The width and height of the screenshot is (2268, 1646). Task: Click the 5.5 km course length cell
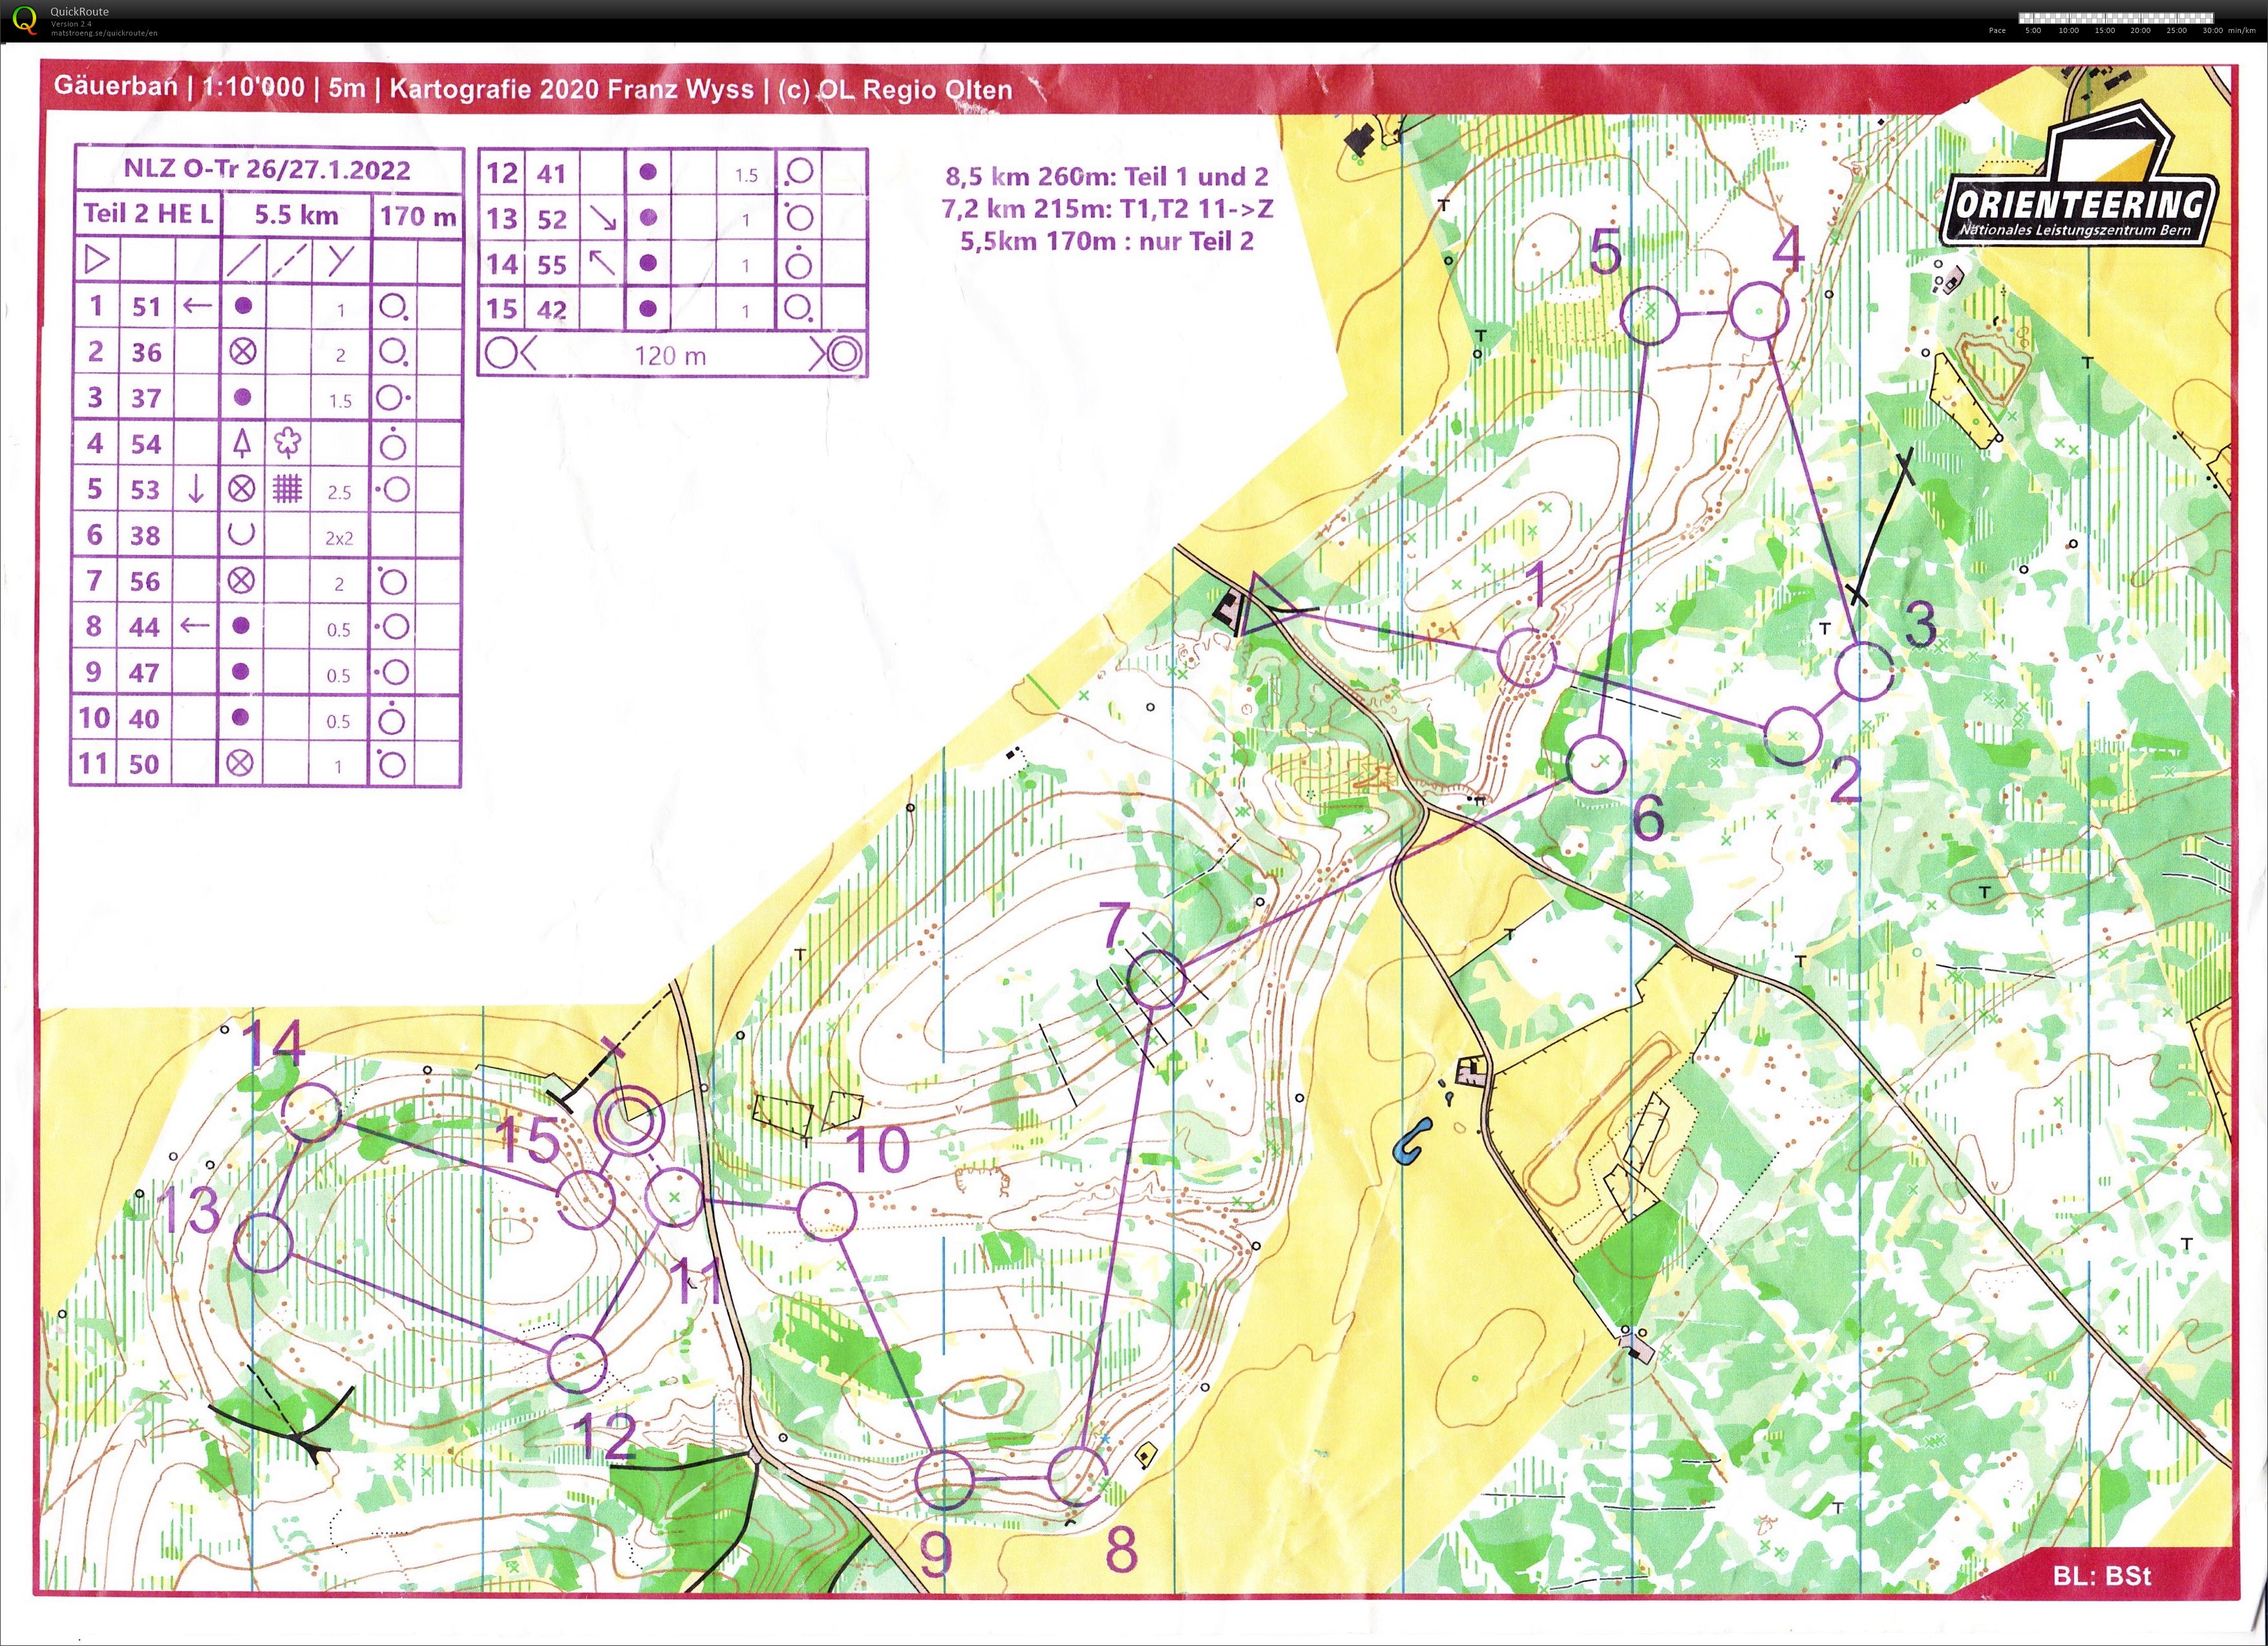296,215
